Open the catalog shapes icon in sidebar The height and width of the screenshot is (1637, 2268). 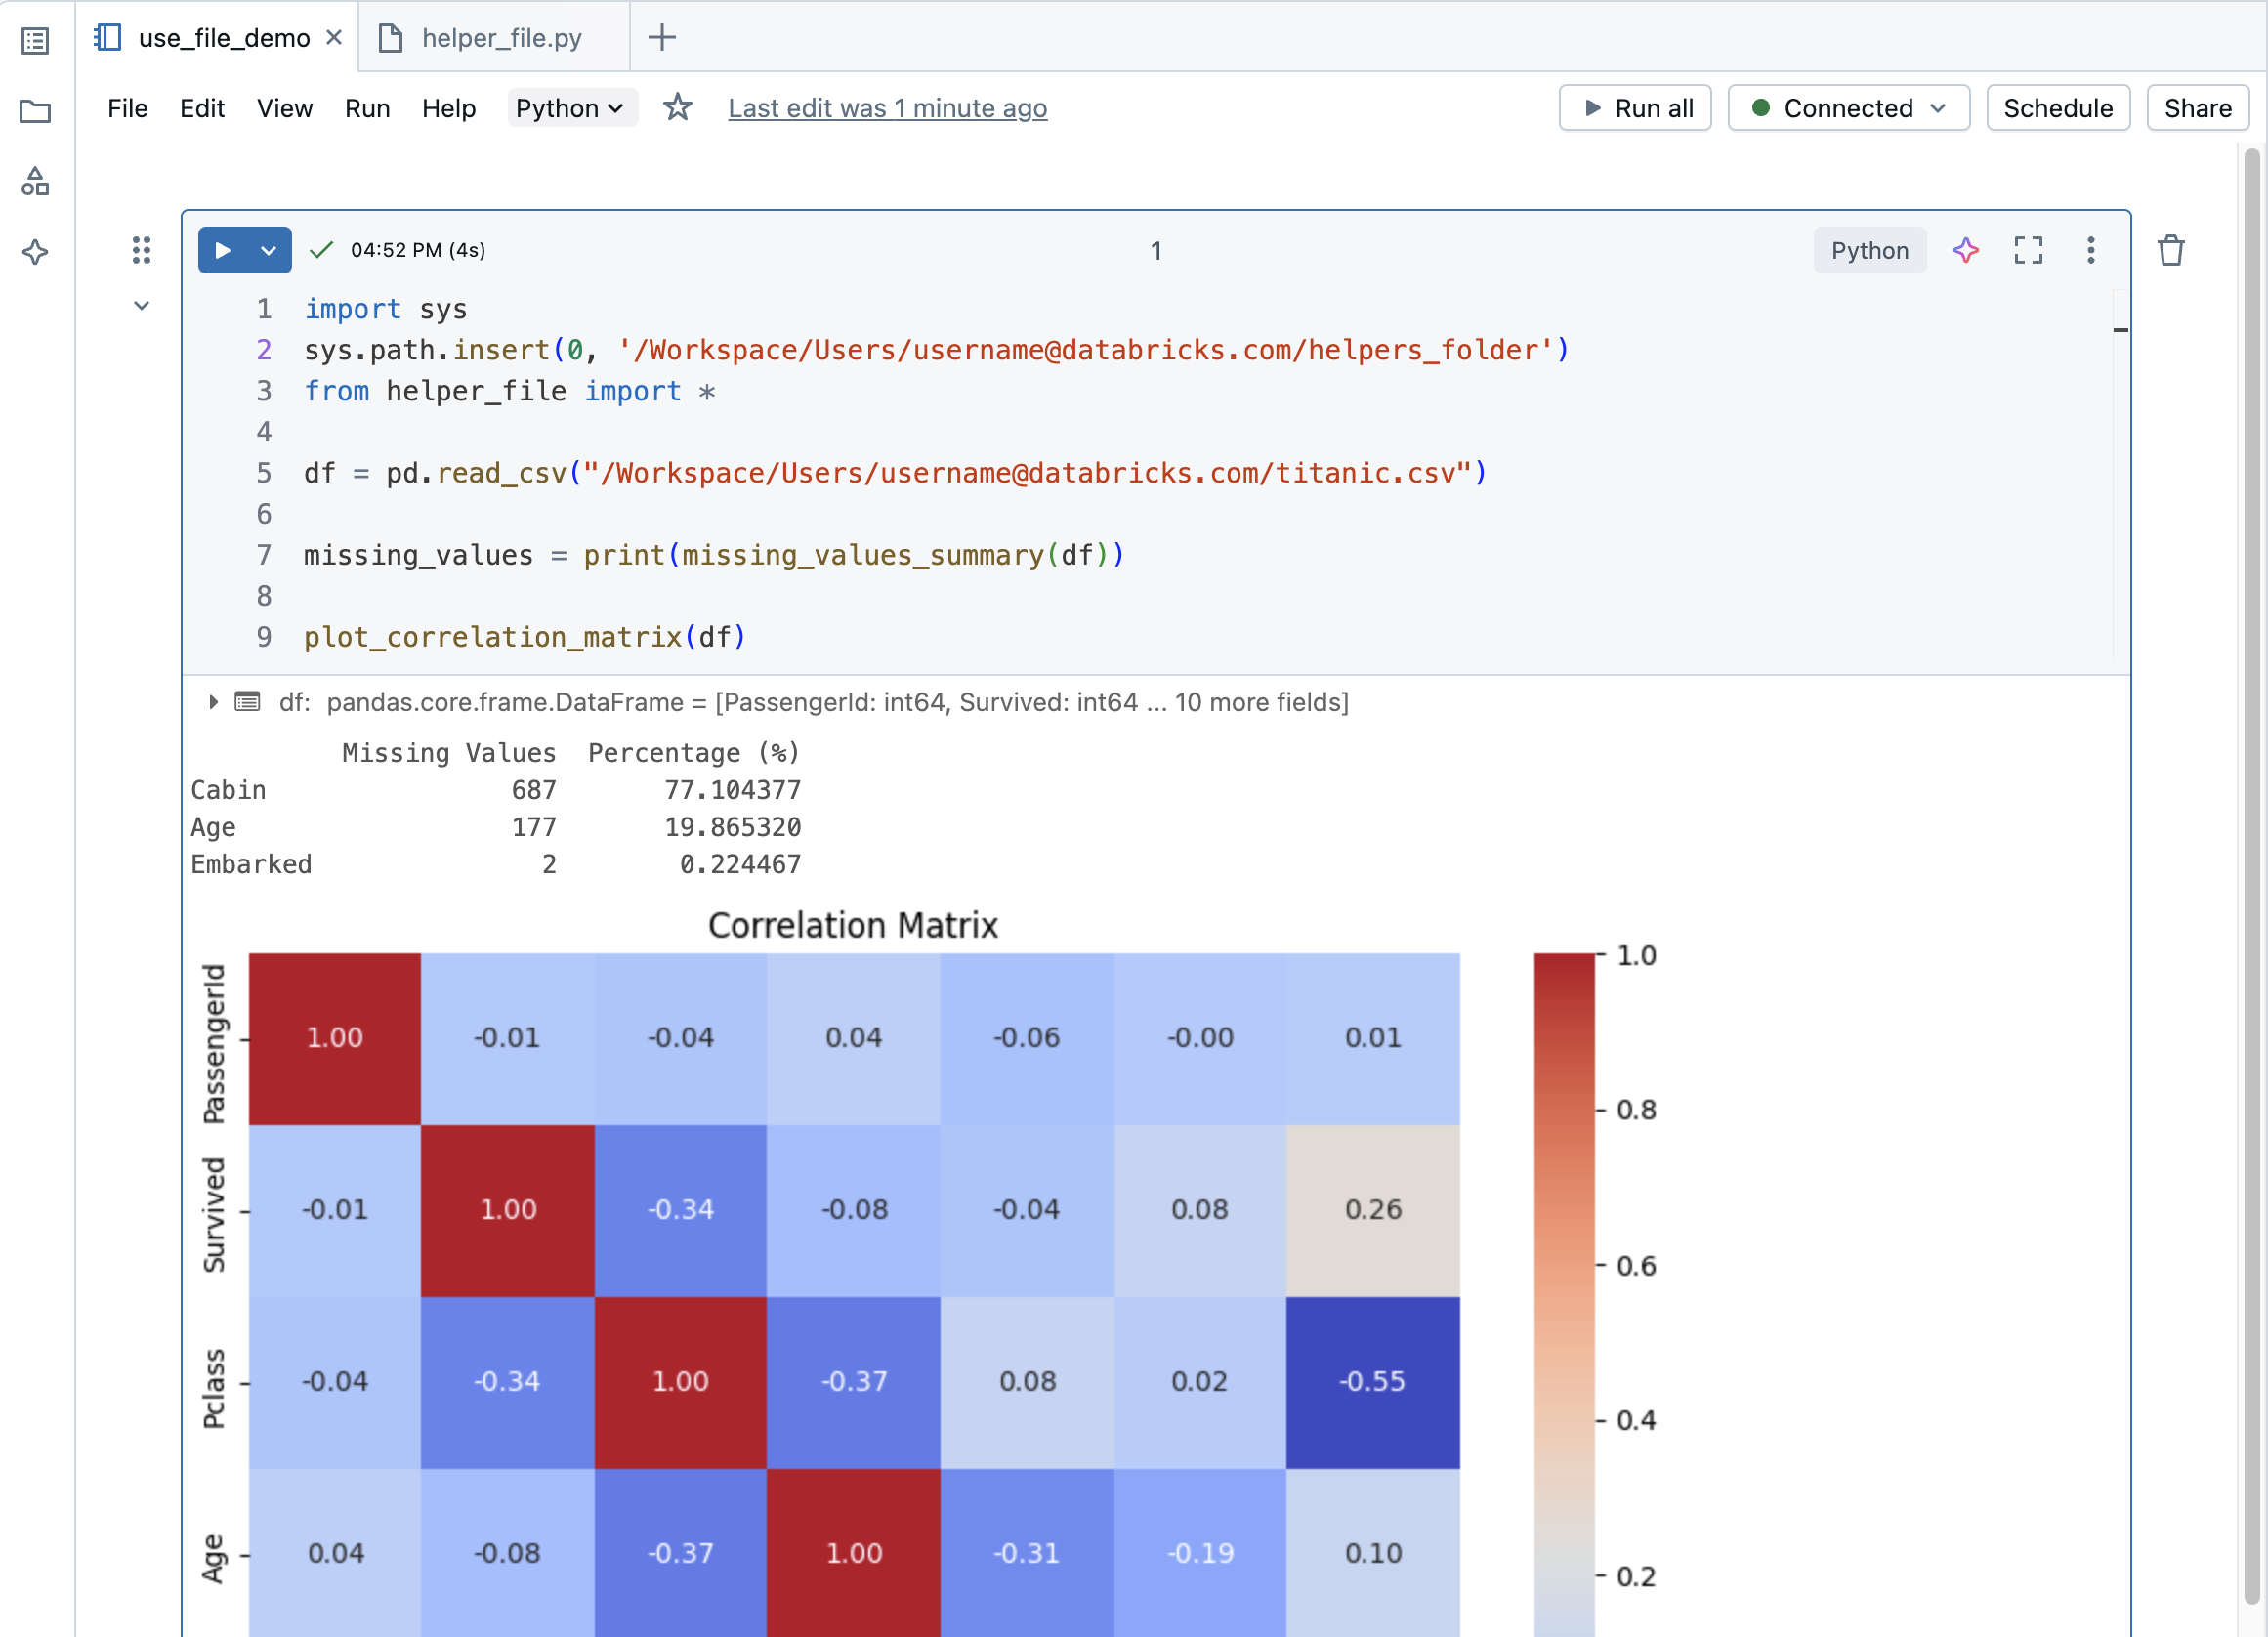[x=35, y=181]
